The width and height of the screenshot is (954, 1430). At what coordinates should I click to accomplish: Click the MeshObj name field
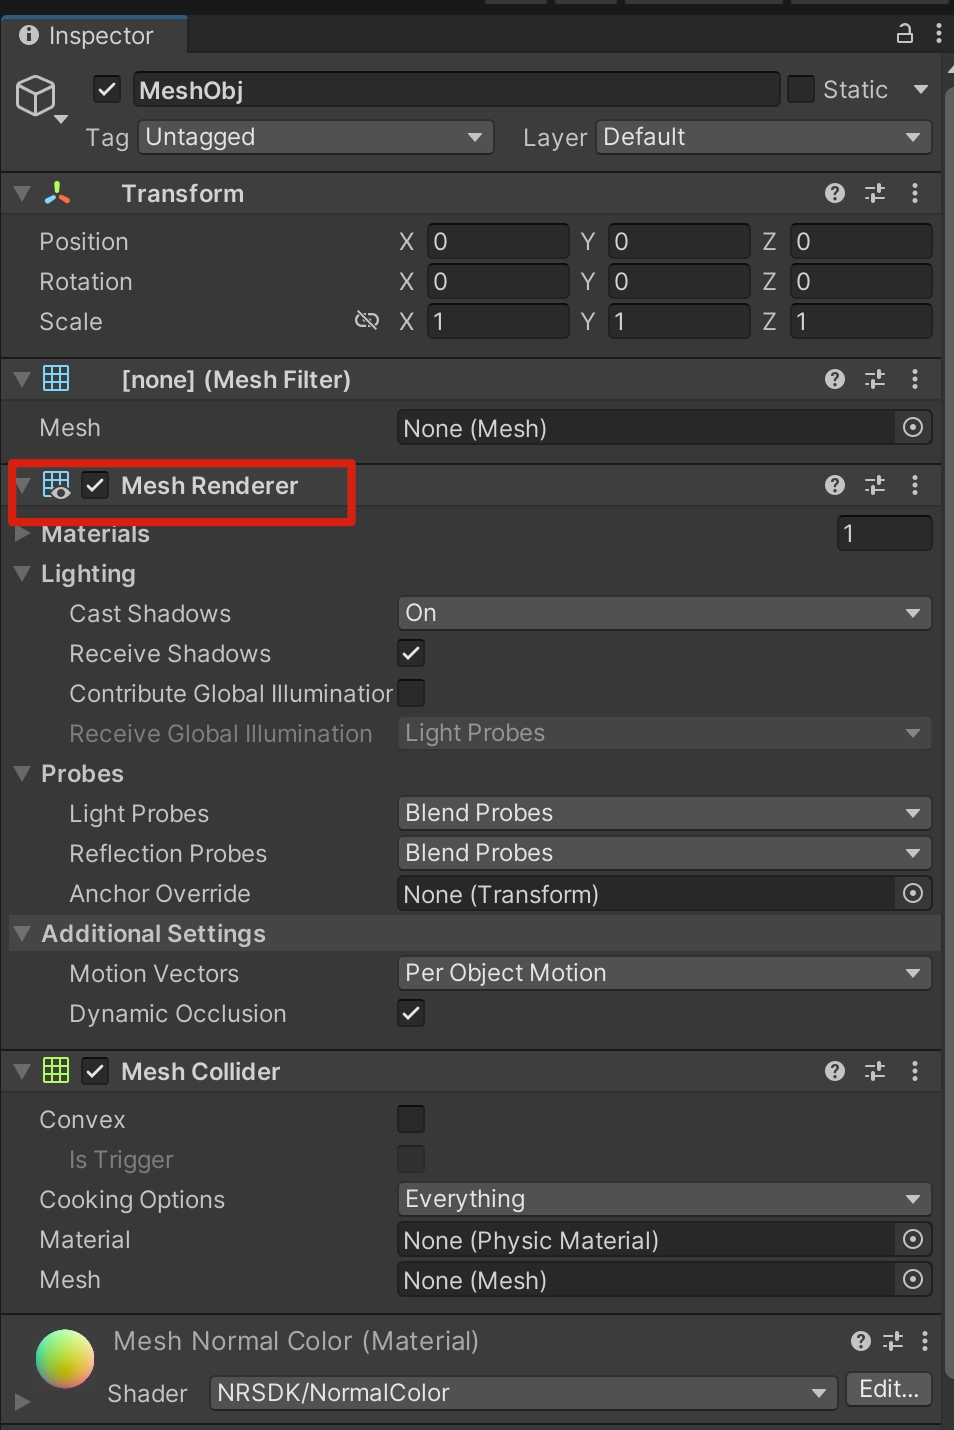455,90
